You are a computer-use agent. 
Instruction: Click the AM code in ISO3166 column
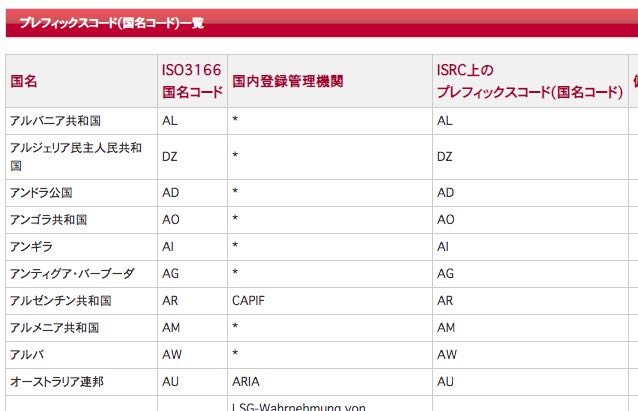click(x=171, y=328)
